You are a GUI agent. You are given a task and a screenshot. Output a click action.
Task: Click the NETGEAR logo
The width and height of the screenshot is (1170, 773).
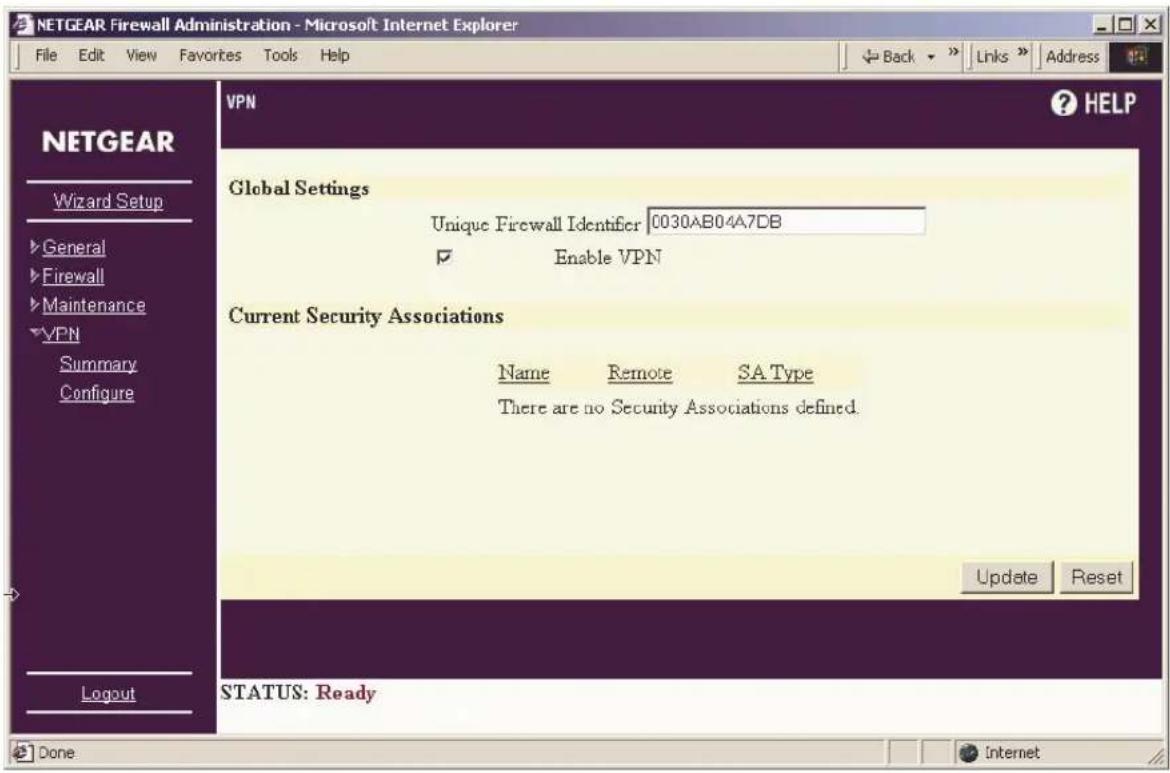coord(108,141)
